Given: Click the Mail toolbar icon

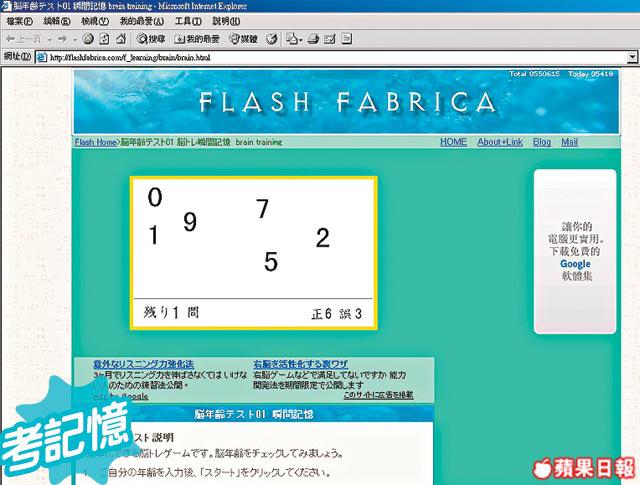Looking at the screenshot, I should (291, 39).
